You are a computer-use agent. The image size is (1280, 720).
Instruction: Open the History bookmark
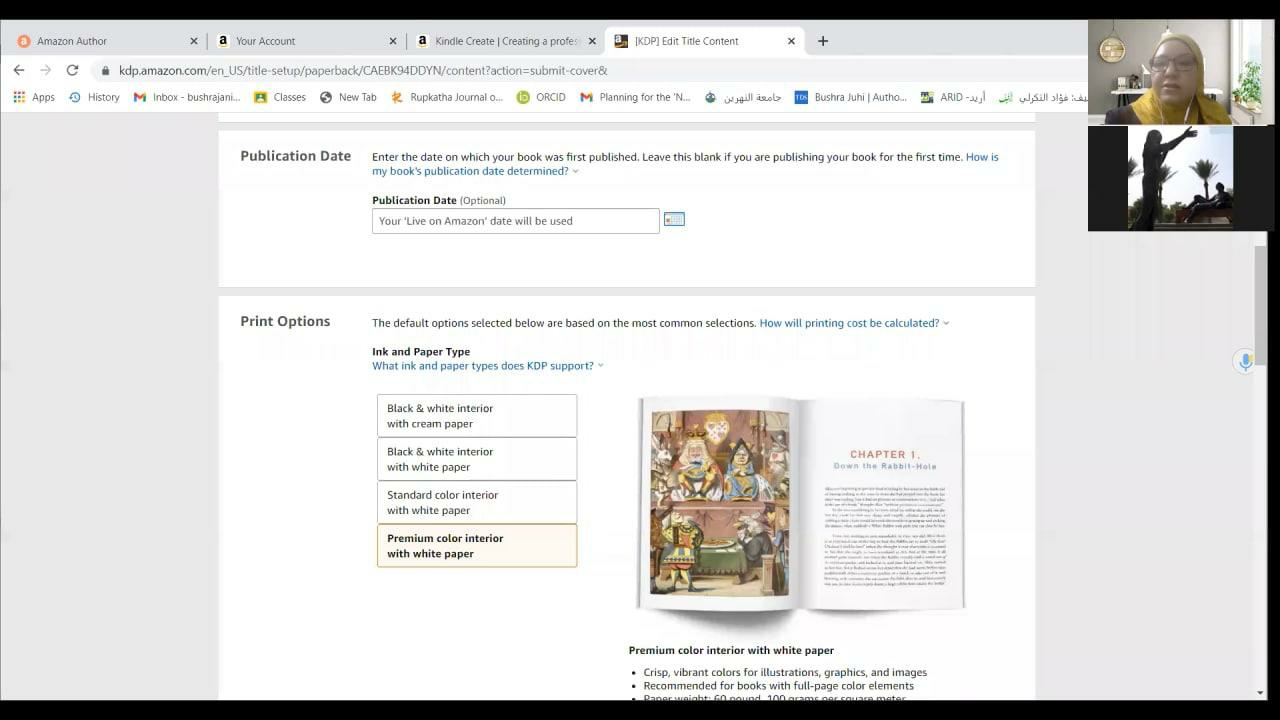pos(94,97)
